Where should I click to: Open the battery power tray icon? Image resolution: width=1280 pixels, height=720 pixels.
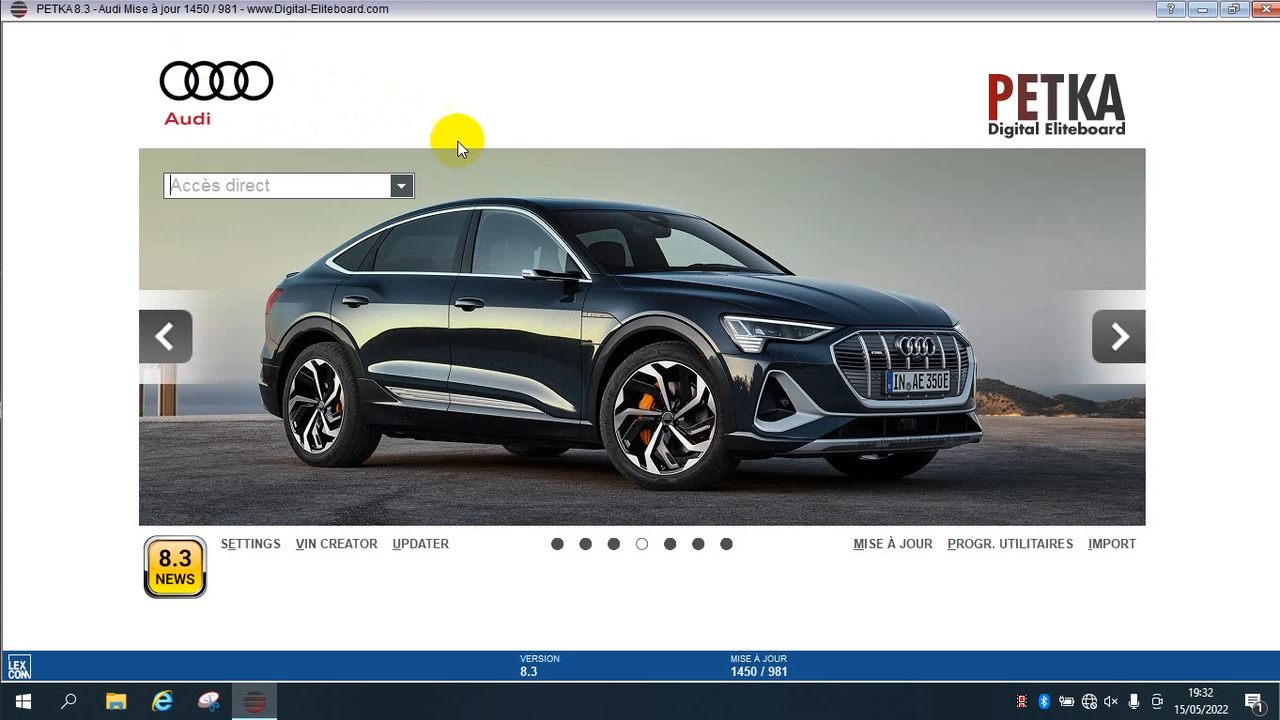1067,702
